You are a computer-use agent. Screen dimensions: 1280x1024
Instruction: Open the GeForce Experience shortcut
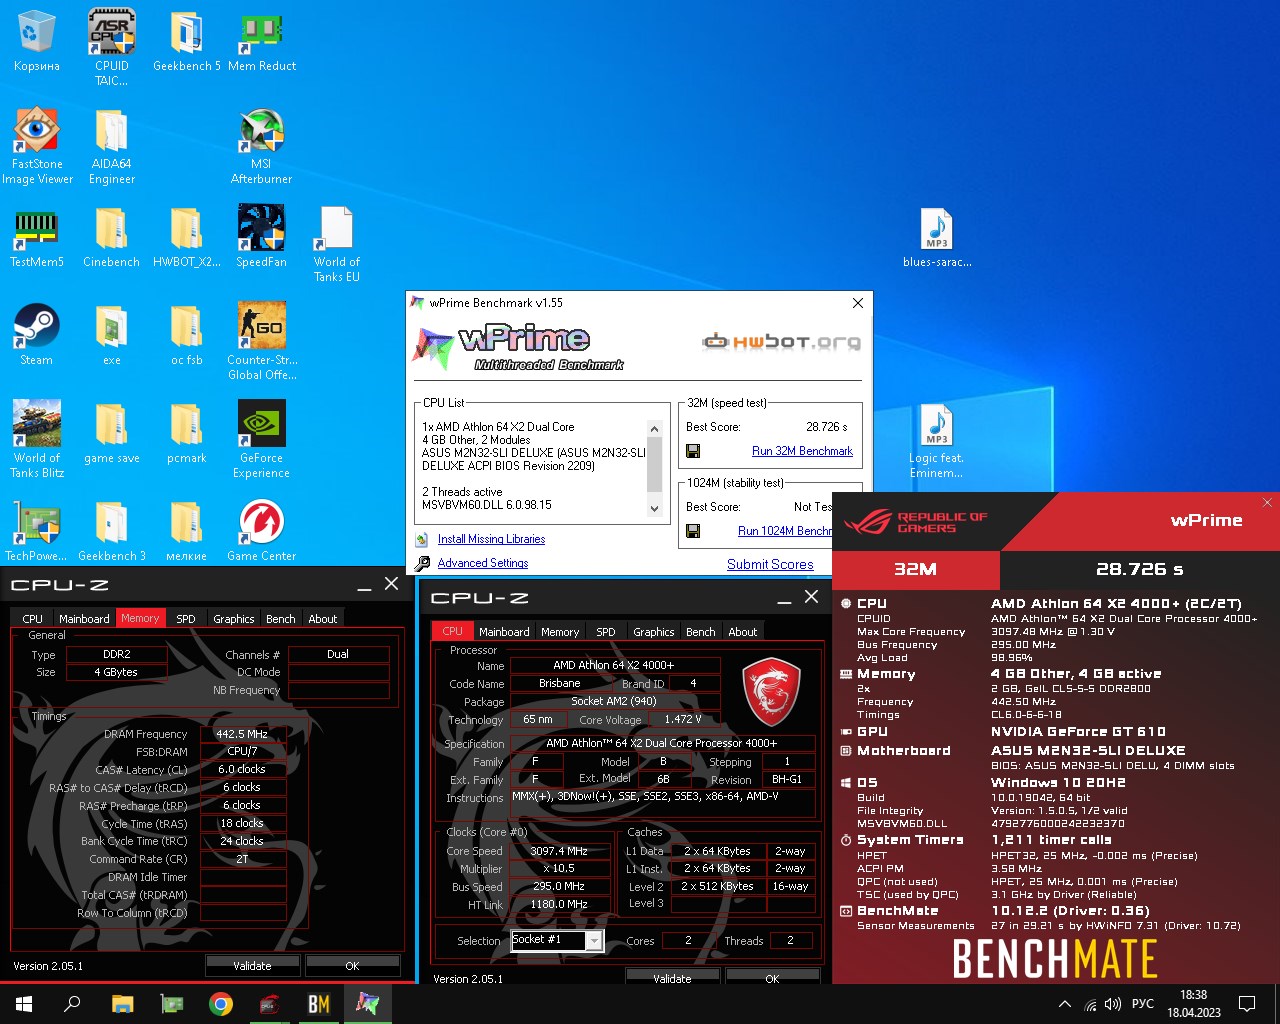(x=262, y=439)
